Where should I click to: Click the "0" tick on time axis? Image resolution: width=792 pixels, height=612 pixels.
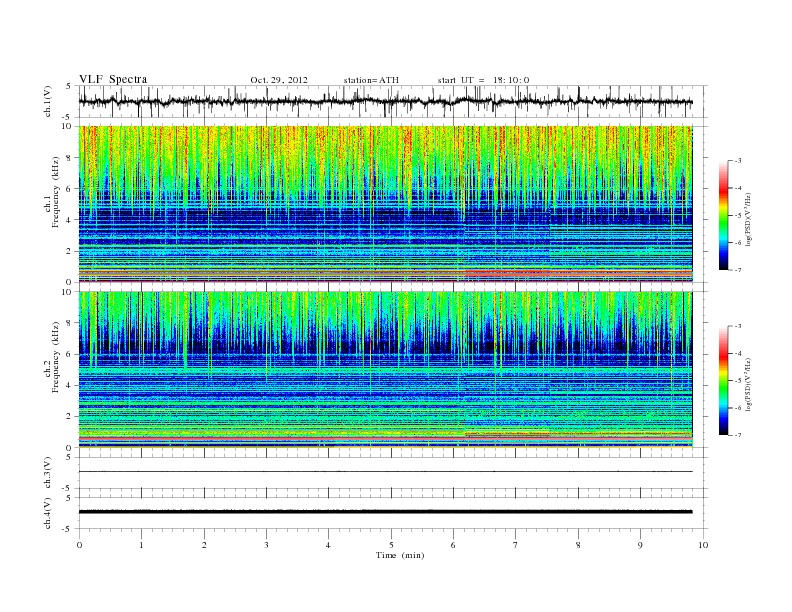79,545
